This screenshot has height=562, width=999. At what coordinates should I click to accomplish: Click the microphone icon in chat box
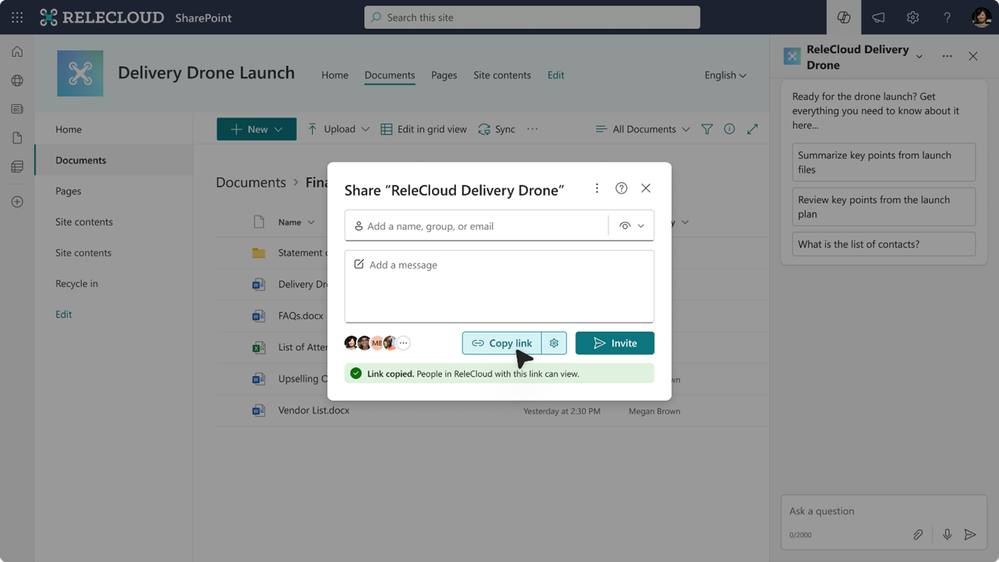[947, 535]
